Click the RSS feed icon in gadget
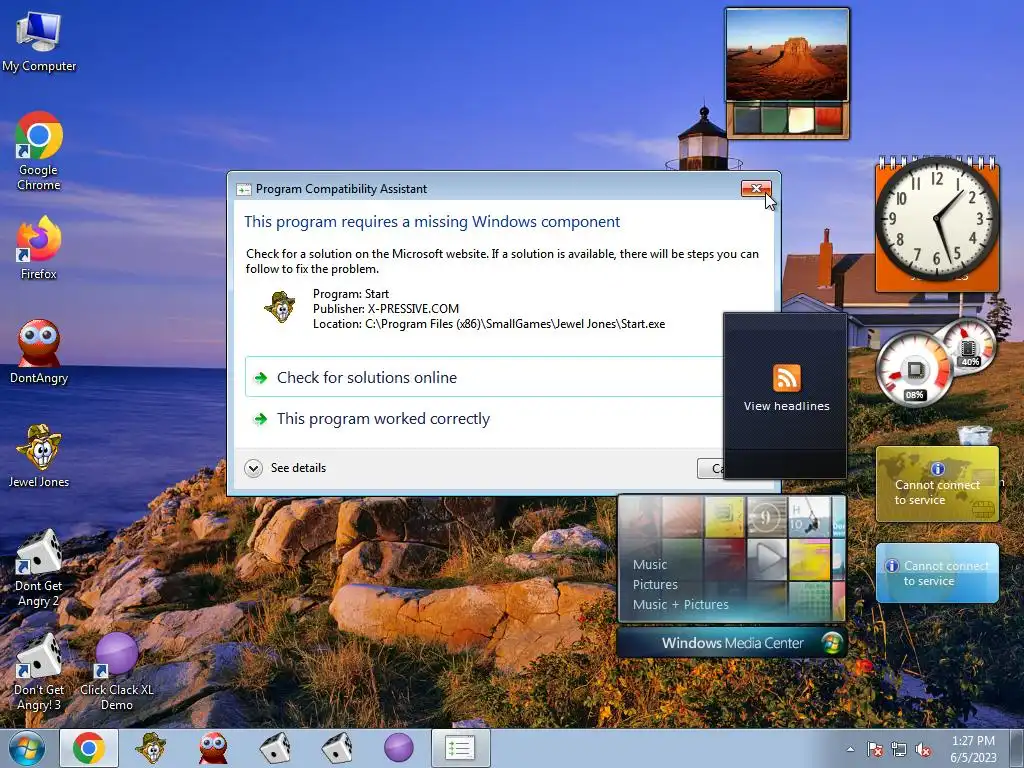Screen dimensions: 1024x768 point(786,378)
